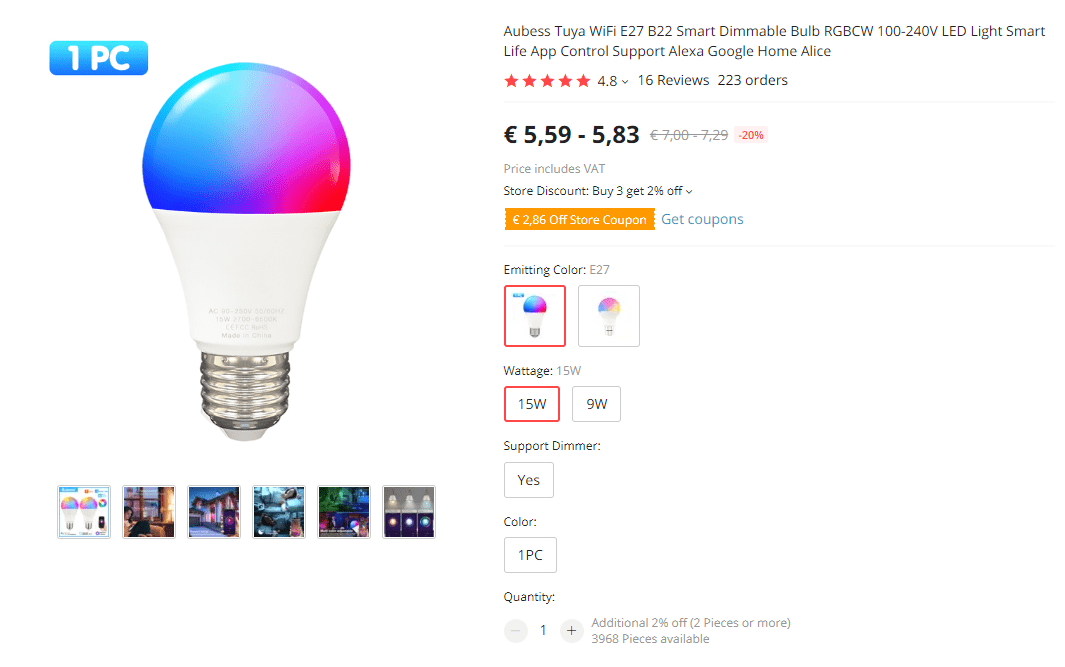Open the 16 Reviews link
1065x667 pixels.
673,80
